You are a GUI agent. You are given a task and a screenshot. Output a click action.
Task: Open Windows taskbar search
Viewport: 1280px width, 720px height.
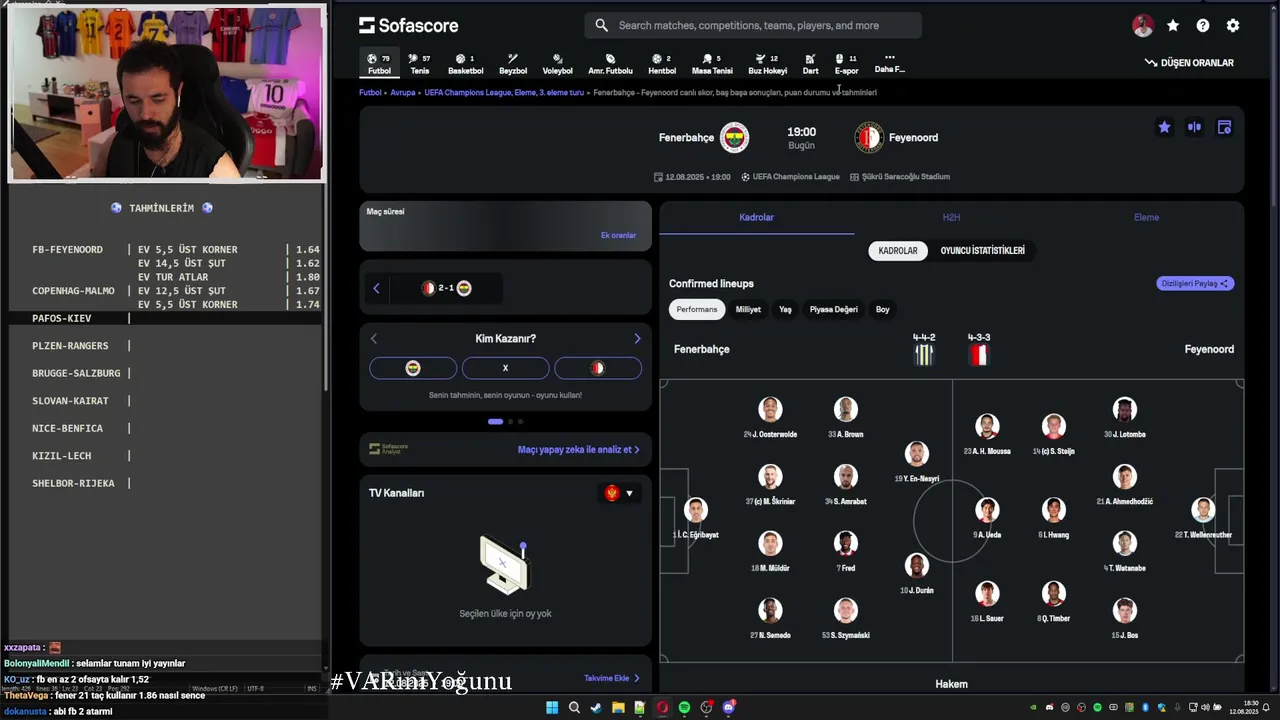click(x=574, y=707)
